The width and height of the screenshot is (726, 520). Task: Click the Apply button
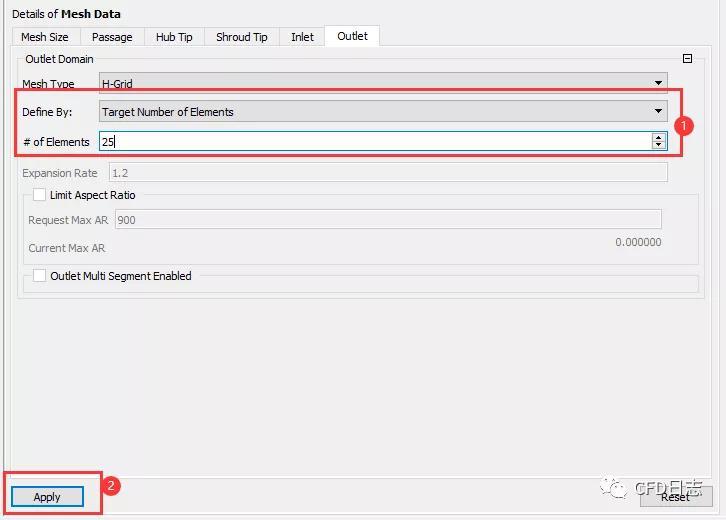[47, 497]
